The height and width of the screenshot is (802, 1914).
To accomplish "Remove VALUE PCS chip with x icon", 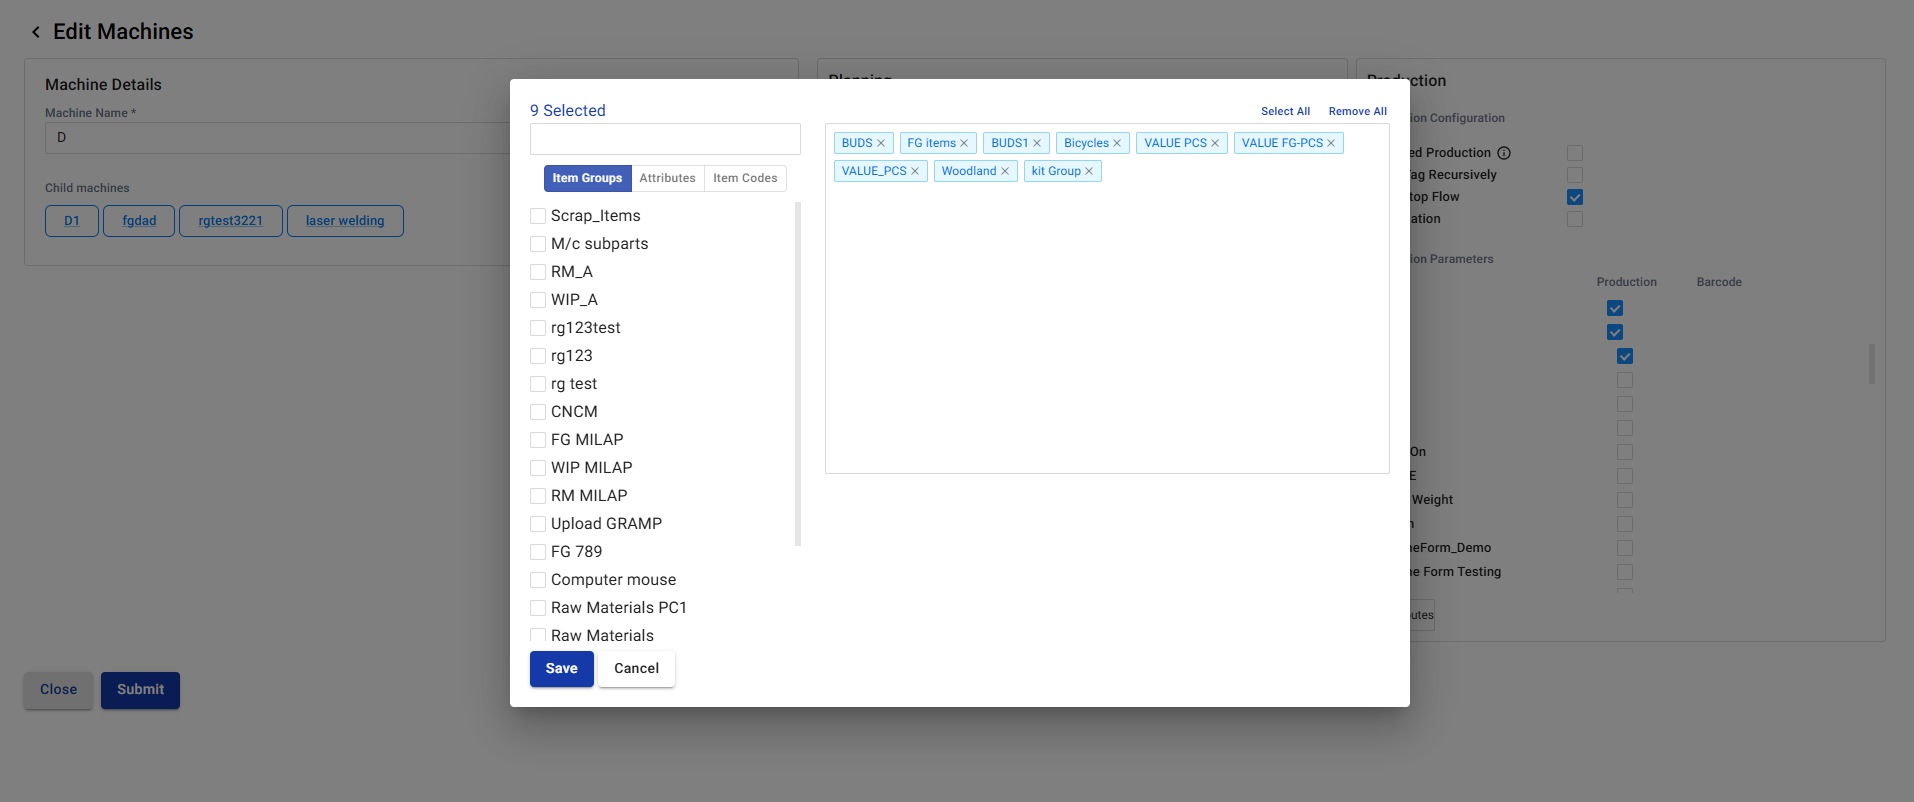I will tap(1215, 144).
